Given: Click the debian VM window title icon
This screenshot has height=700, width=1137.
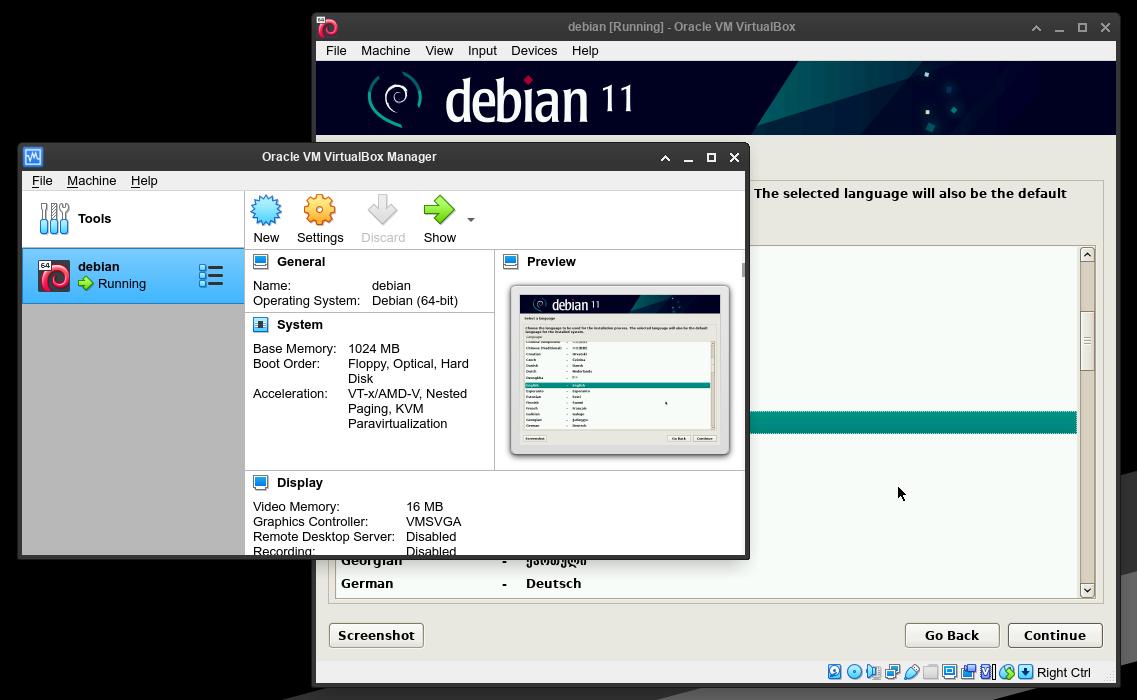Looking at the screenshot, I should pyautogui.click(x=328, y=27).
